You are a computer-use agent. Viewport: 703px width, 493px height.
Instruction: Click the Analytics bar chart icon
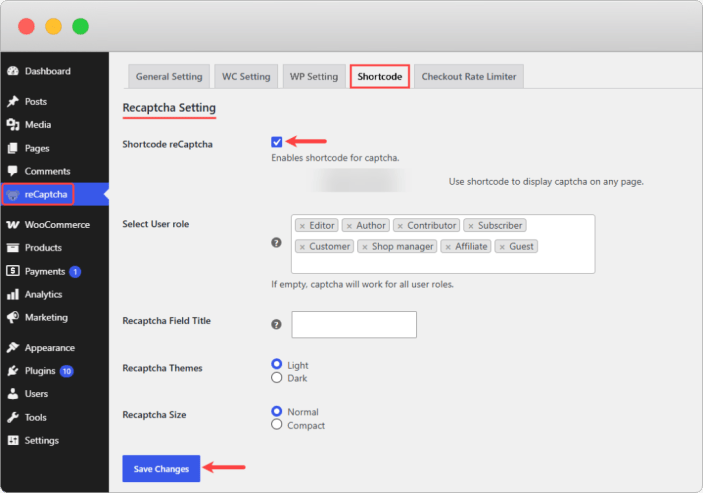13,294
